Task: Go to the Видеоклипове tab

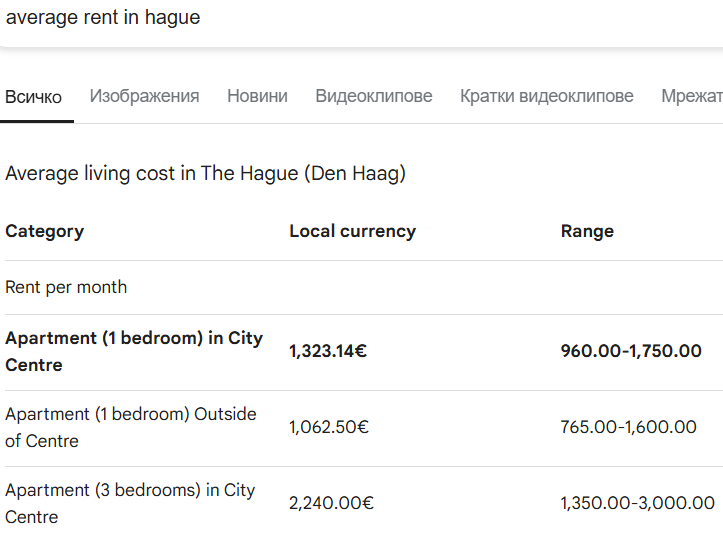Action: click(374, 96)
